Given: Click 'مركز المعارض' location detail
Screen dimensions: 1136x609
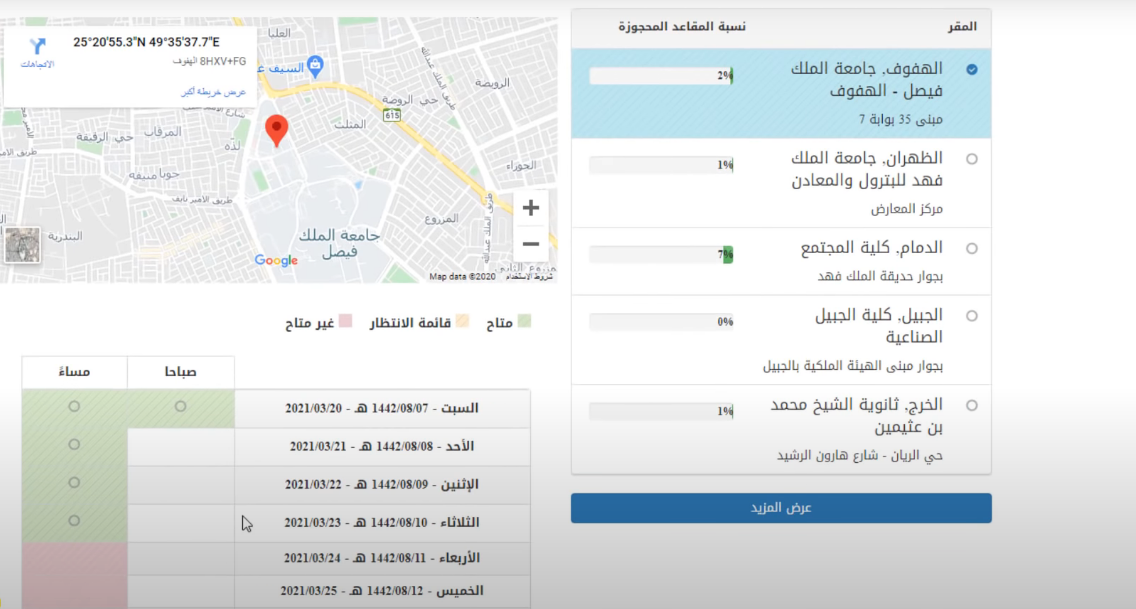Looking at the screenshot, I should coord(906,209).
